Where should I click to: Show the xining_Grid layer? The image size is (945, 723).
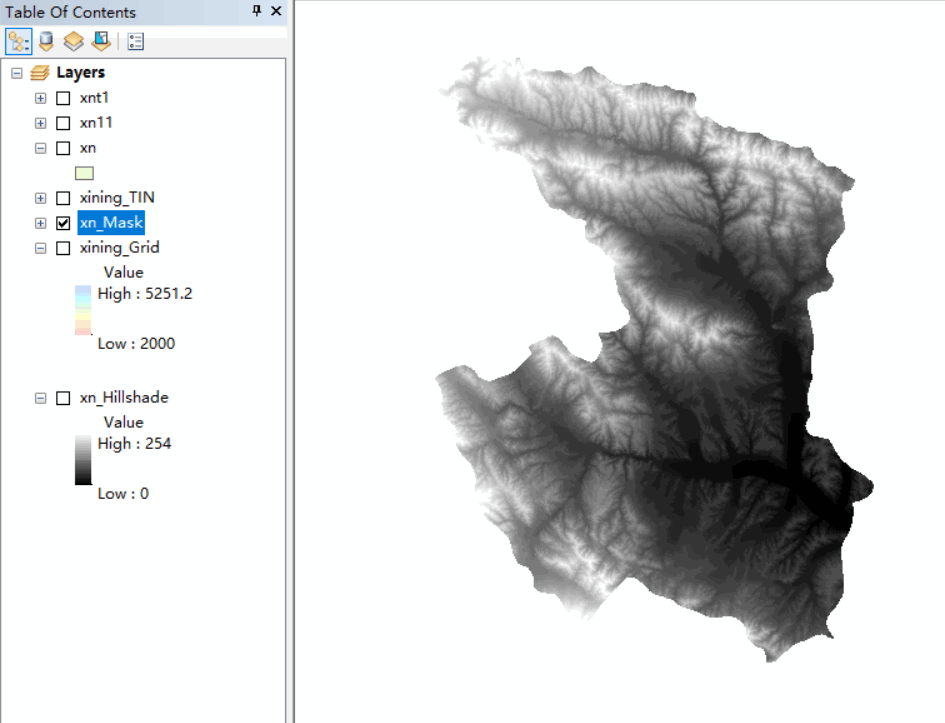coord(63,248)
